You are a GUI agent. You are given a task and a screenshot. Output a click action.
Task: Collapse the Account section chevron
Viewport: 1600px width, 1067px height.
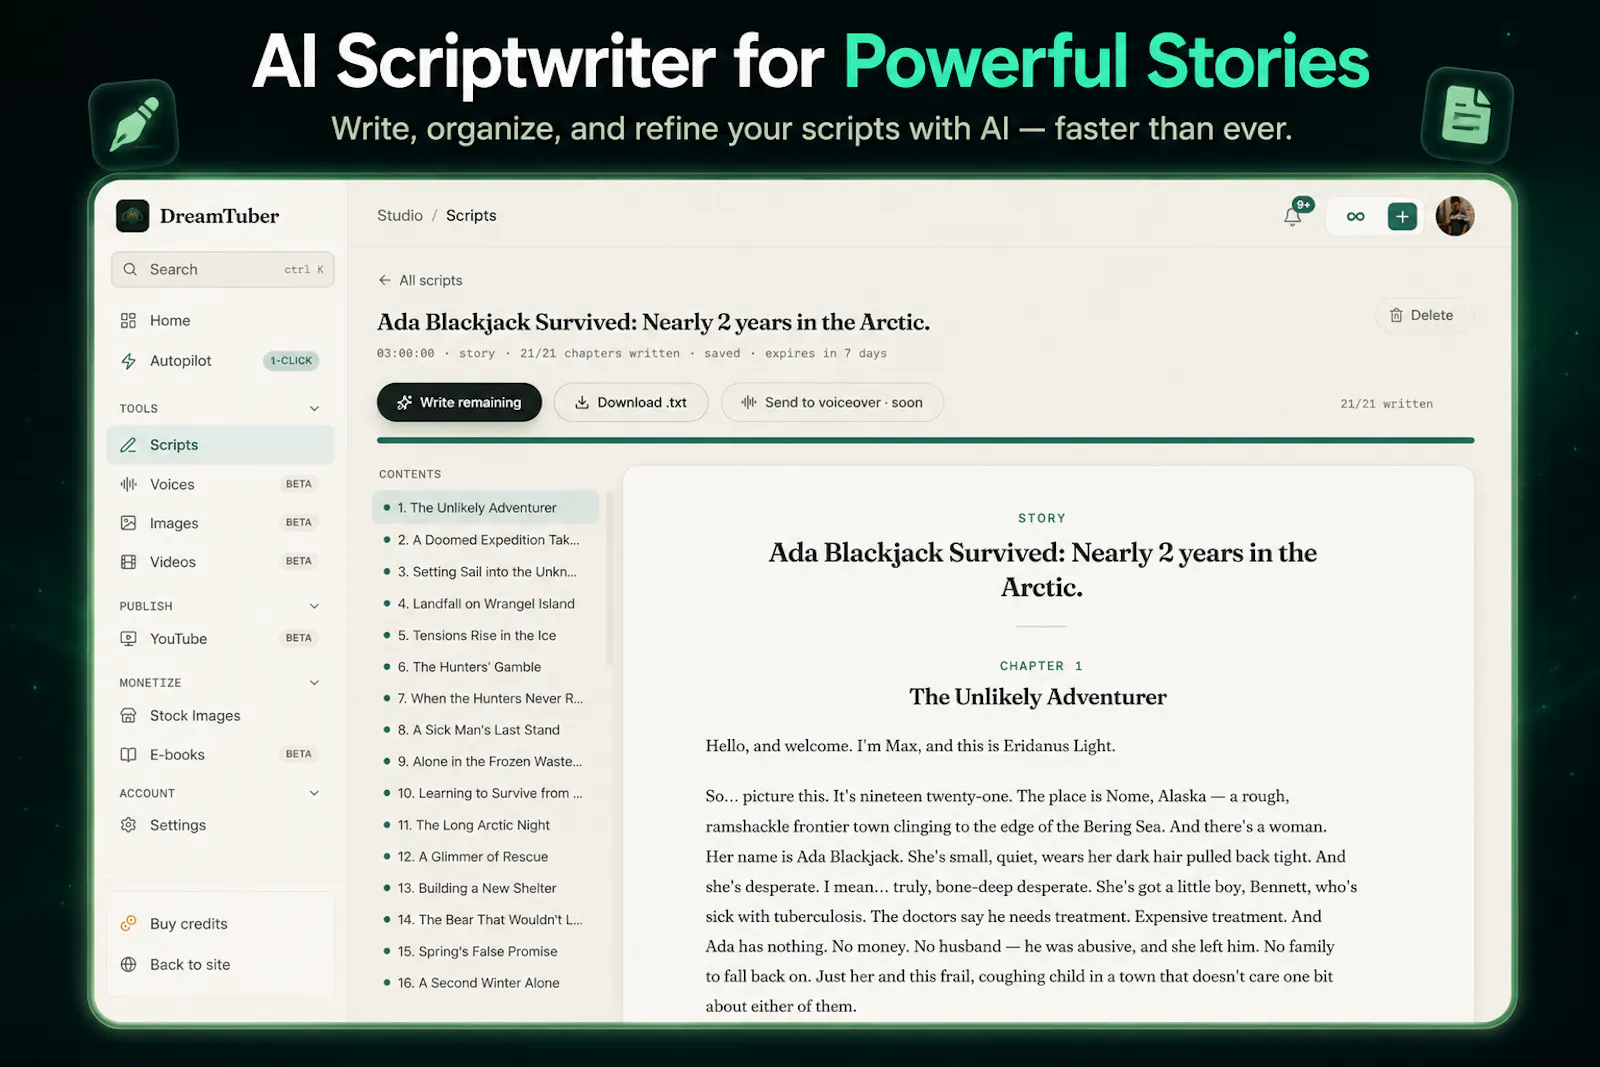click(x=314, y=793)
